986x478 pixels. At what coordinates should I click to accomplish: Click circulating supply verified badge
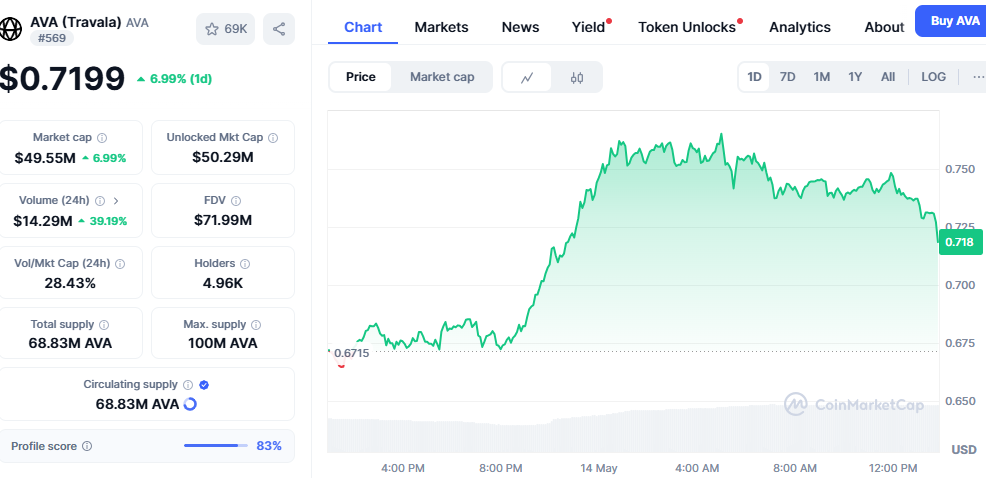[204, 384]
